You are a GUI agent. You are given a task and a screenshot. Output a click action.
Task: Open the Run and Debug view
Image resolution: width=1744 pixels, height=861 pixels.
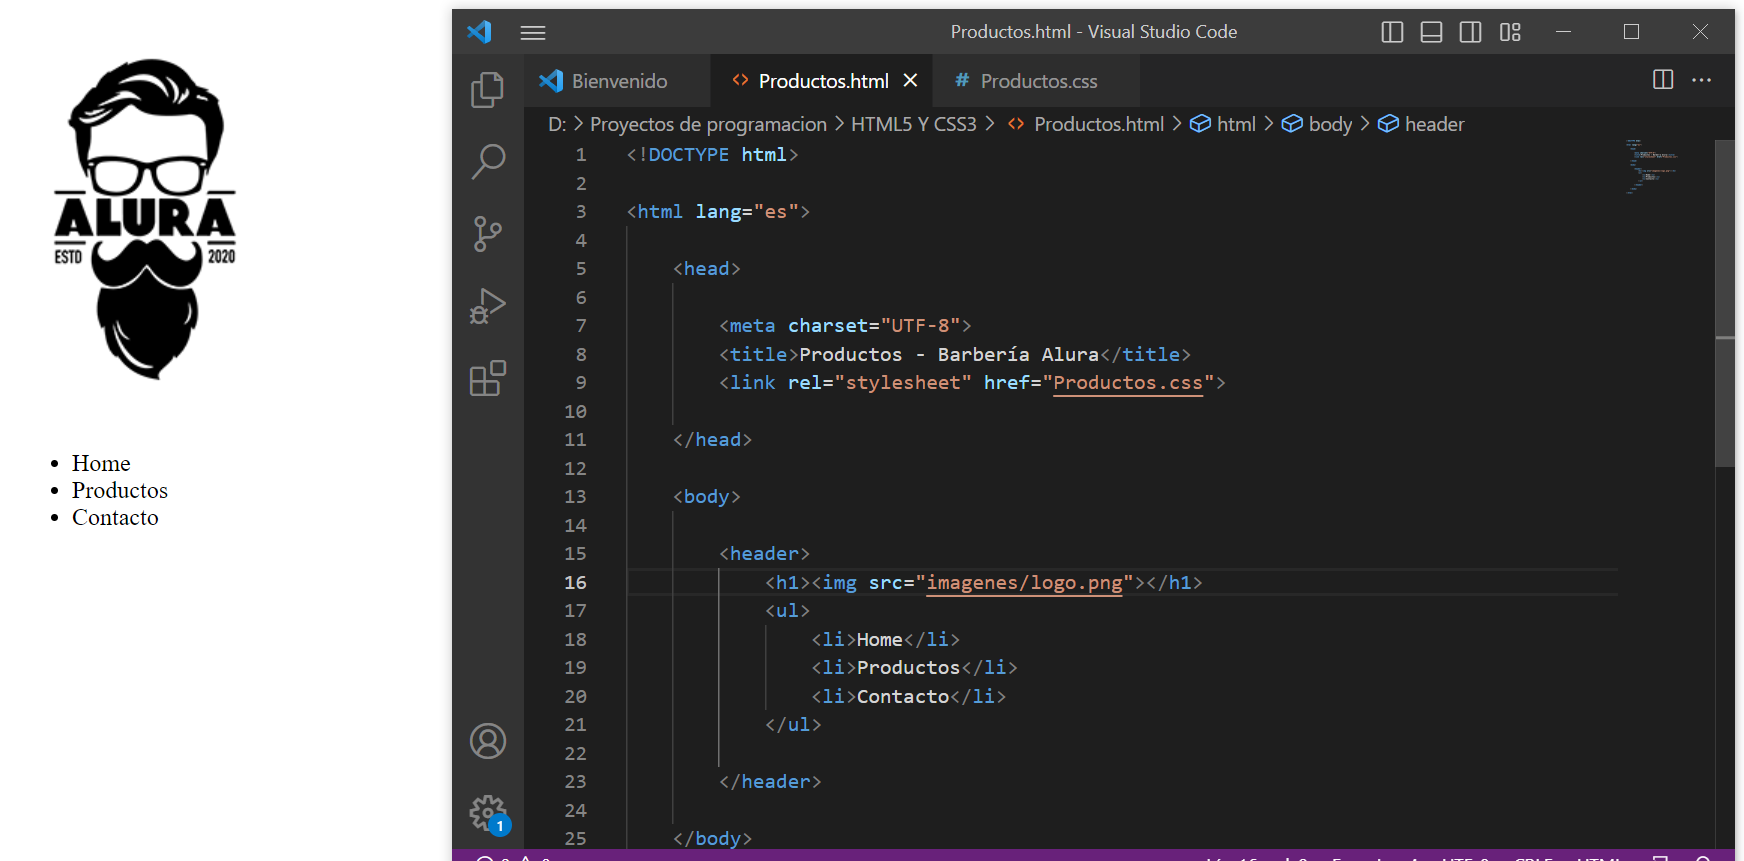click(x=488, y=306)
